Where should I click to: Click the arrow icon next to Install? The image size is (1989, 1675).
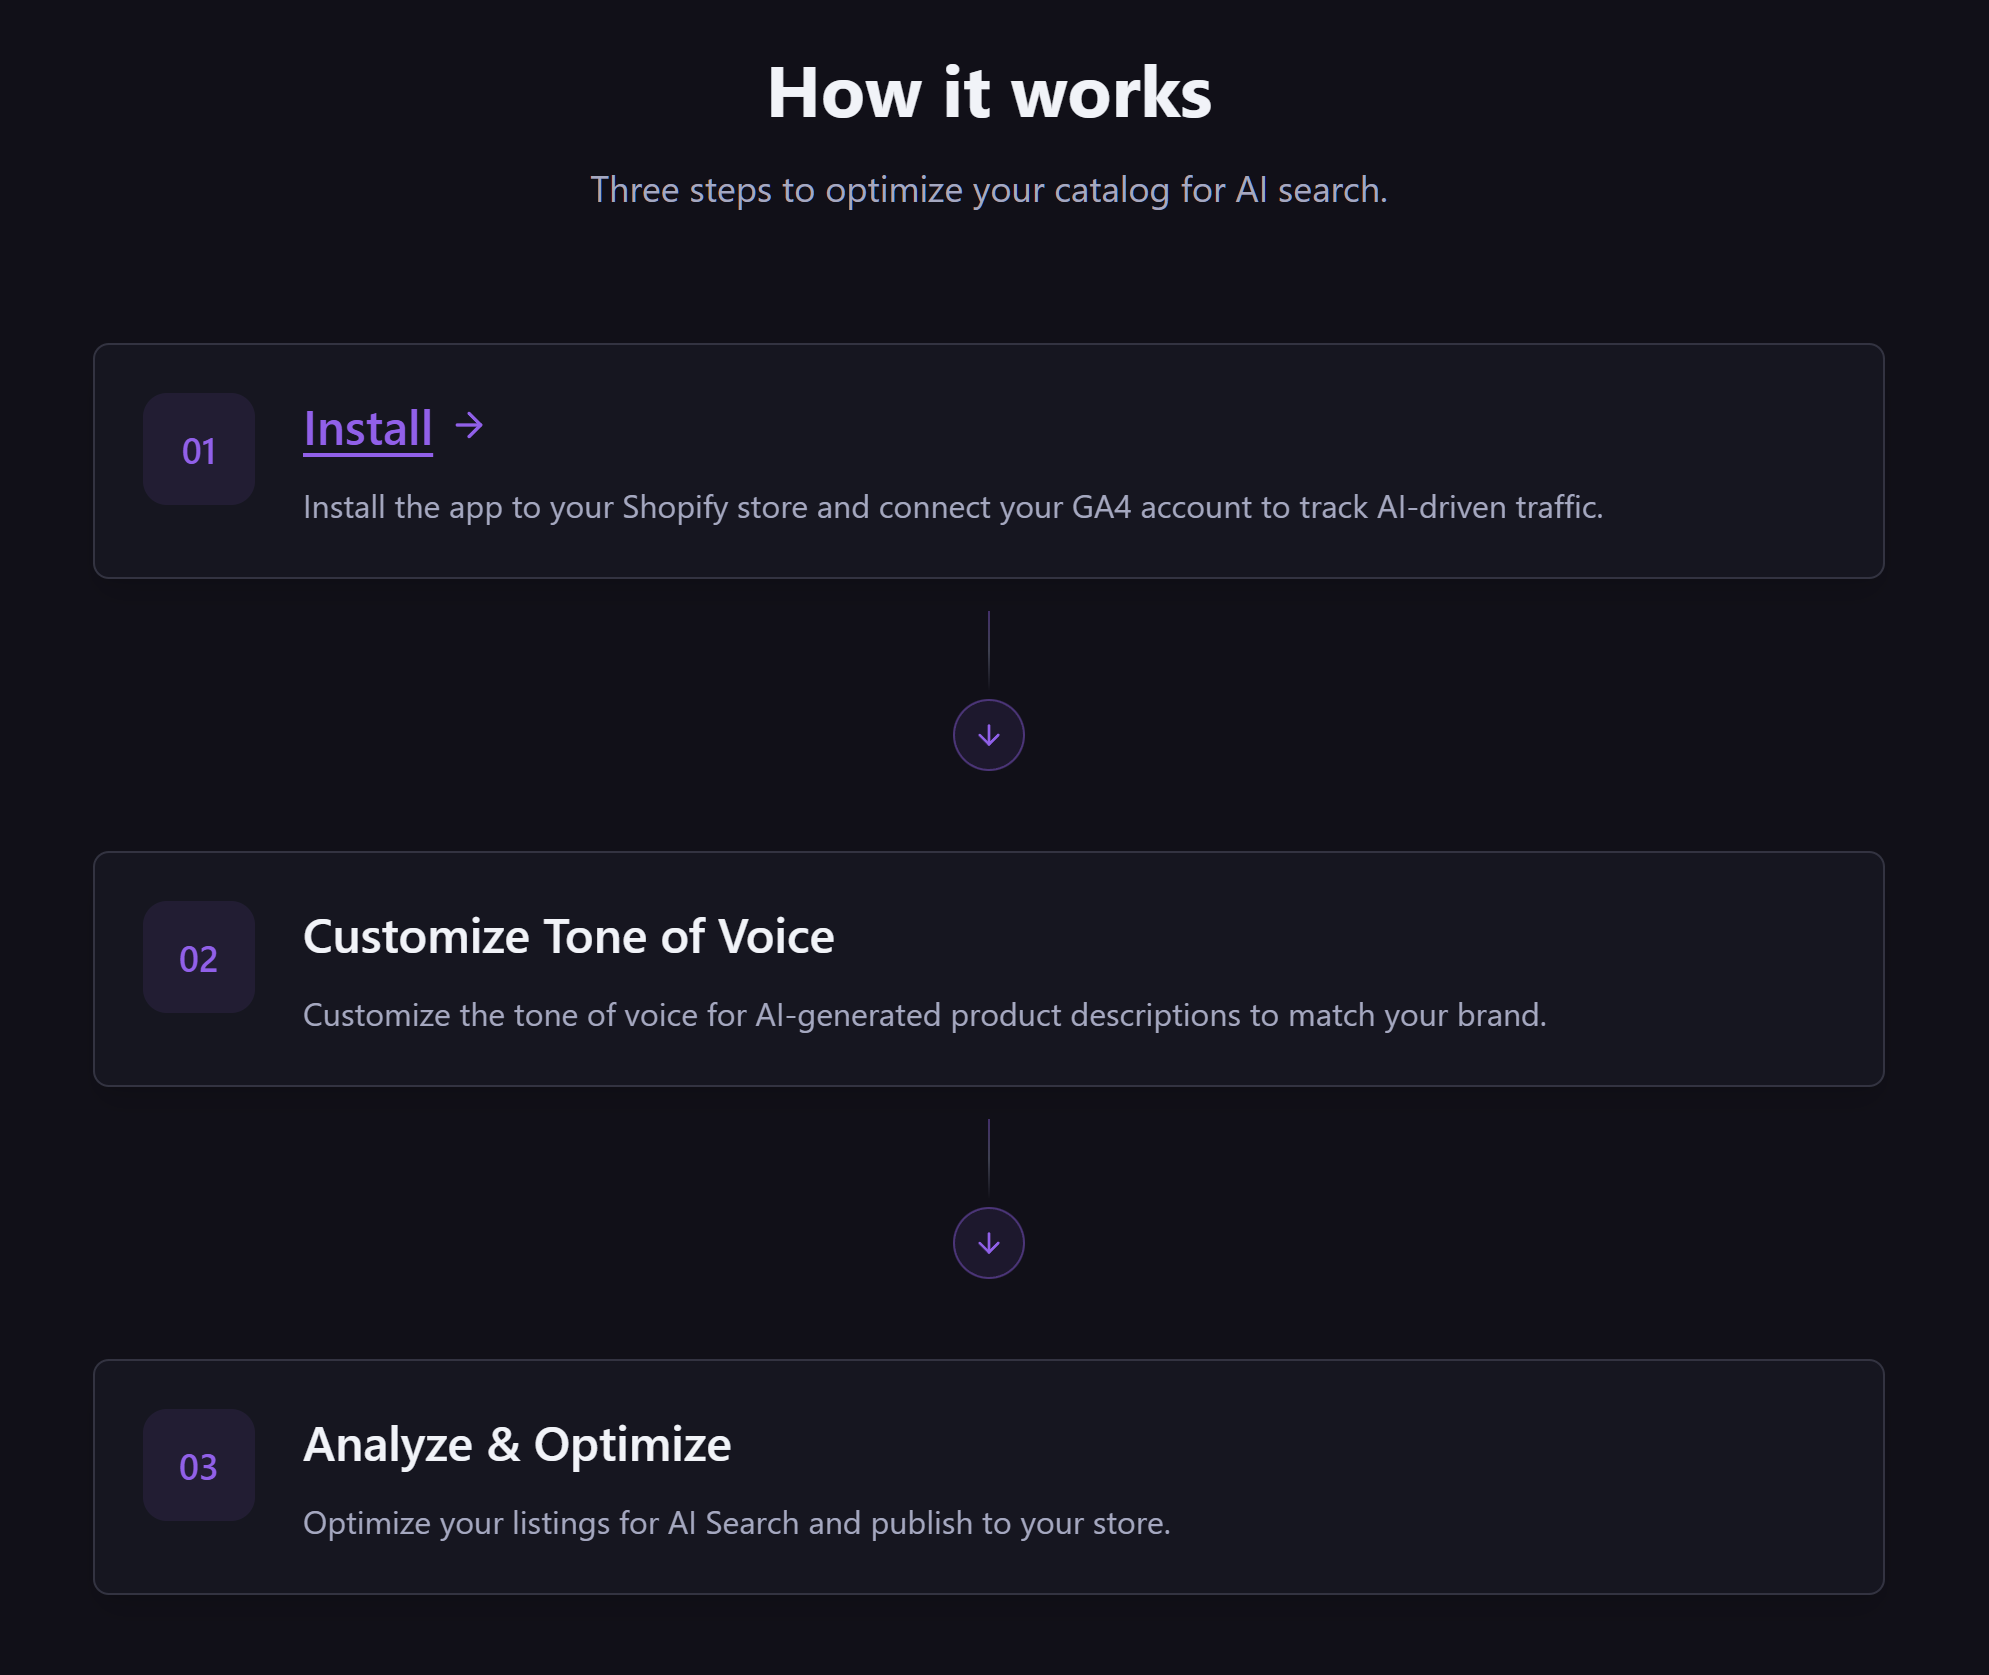pos(467,427)
